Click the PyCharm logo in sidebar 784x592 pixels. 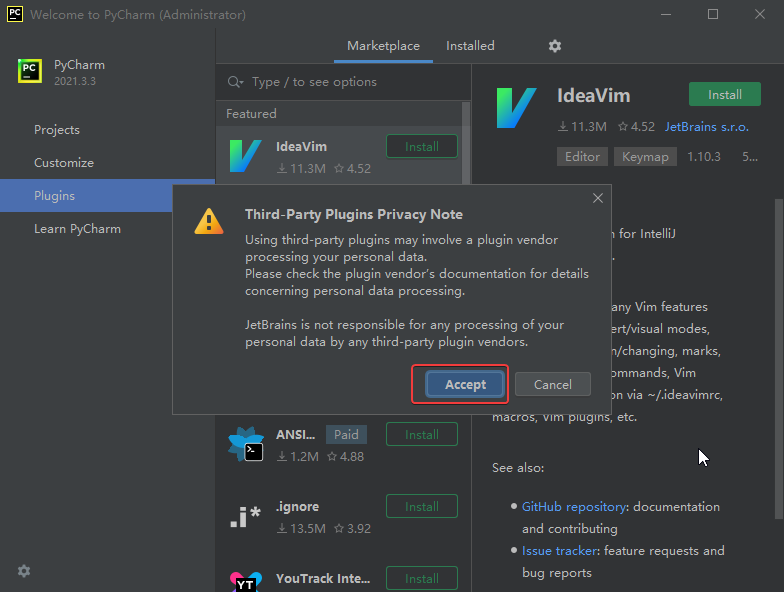click(30, 70)
